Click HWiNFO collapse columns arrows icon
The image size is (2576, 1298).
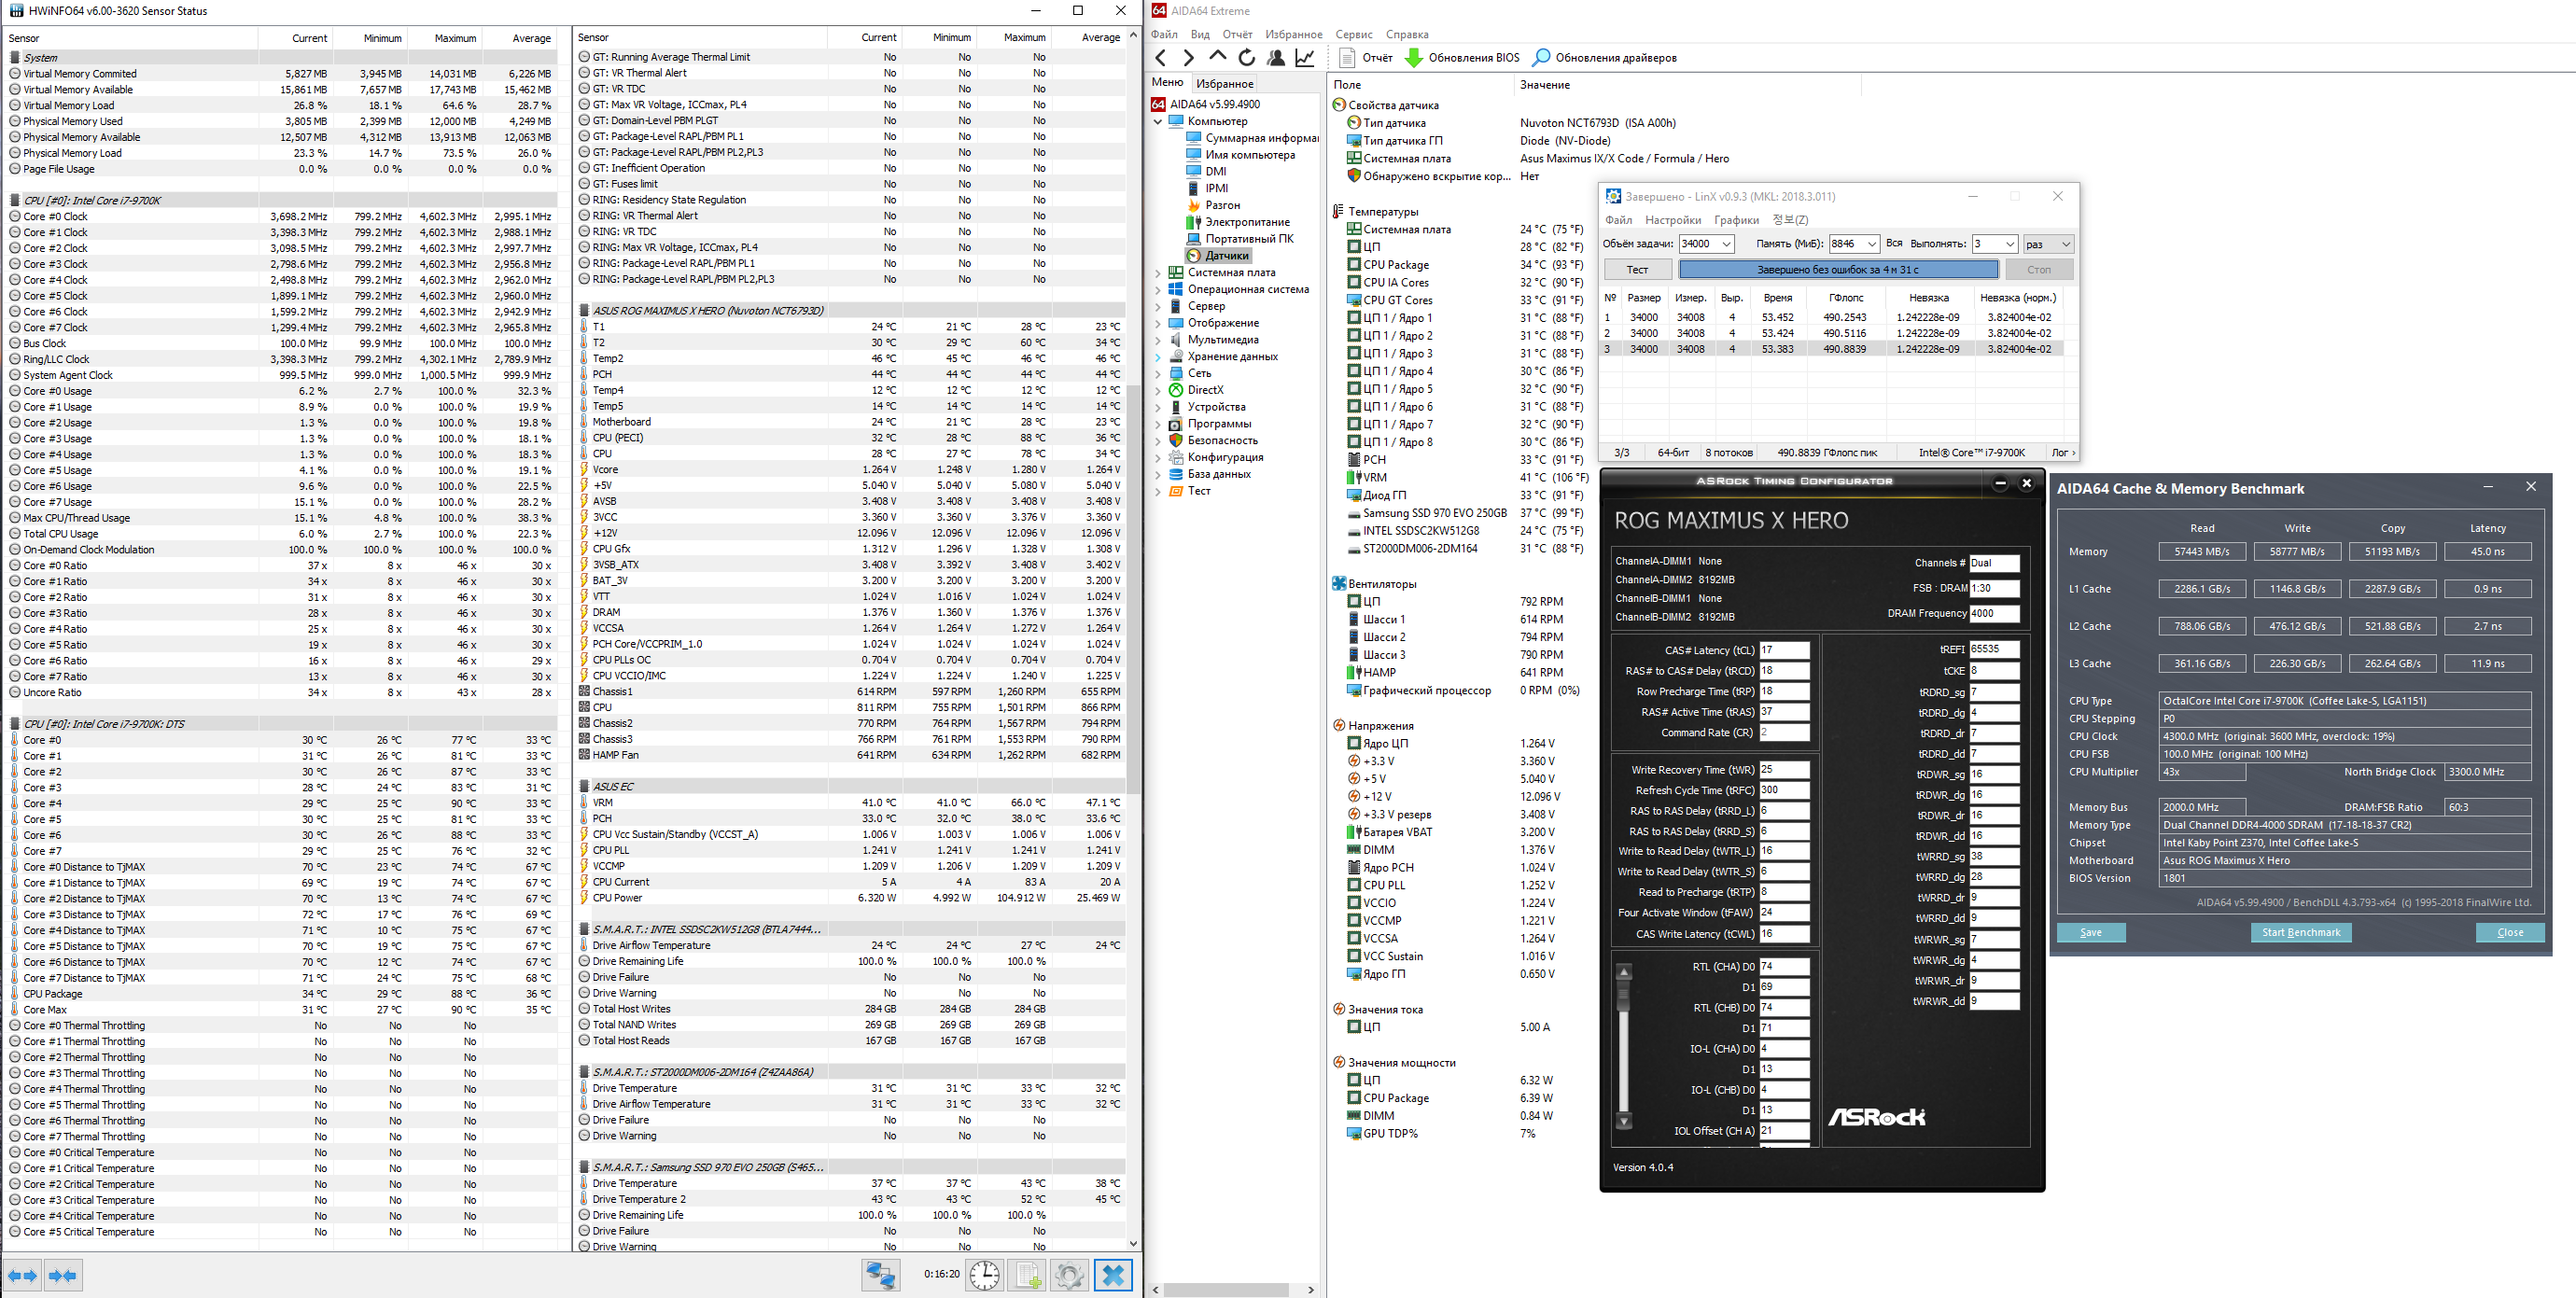click(62, 1275)
